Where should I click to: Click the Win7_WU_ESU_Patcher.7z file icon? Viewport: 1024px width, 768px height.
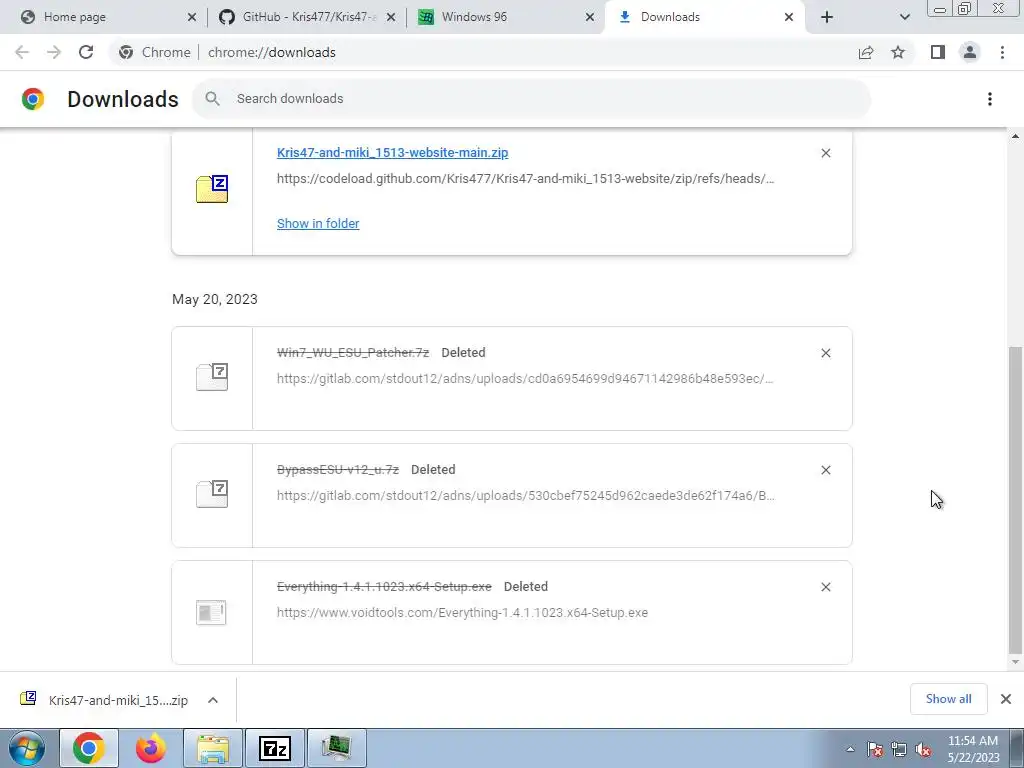point(212,377)
